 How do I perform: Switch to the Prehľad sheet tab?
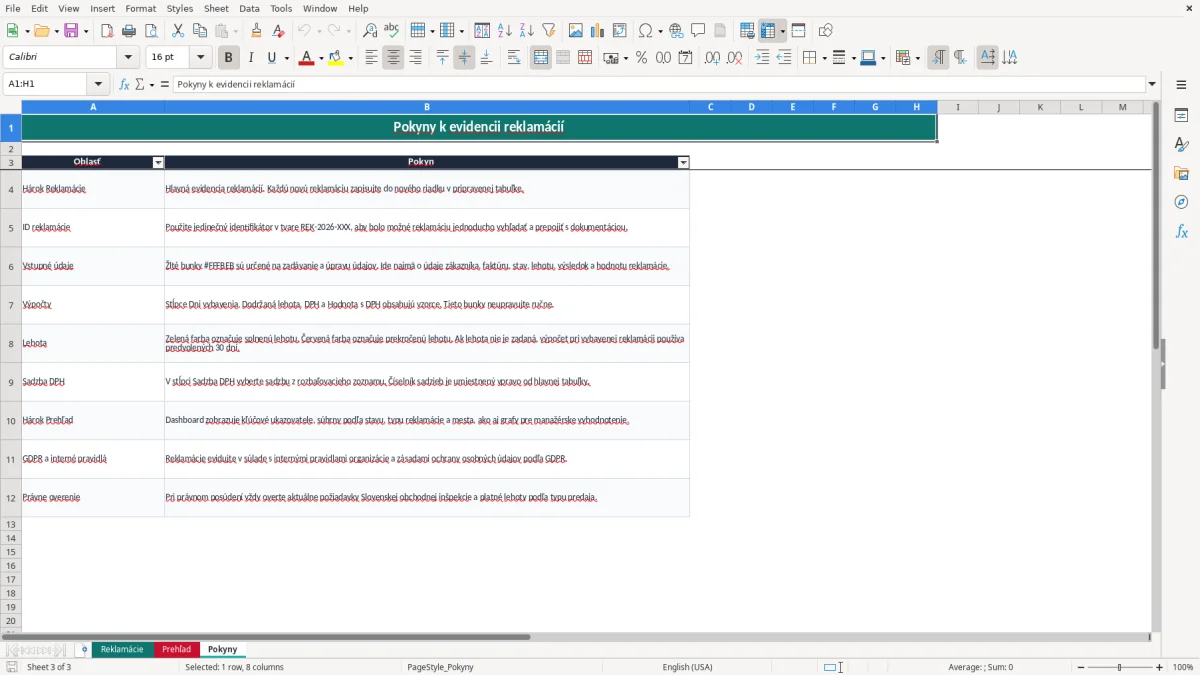176,649
